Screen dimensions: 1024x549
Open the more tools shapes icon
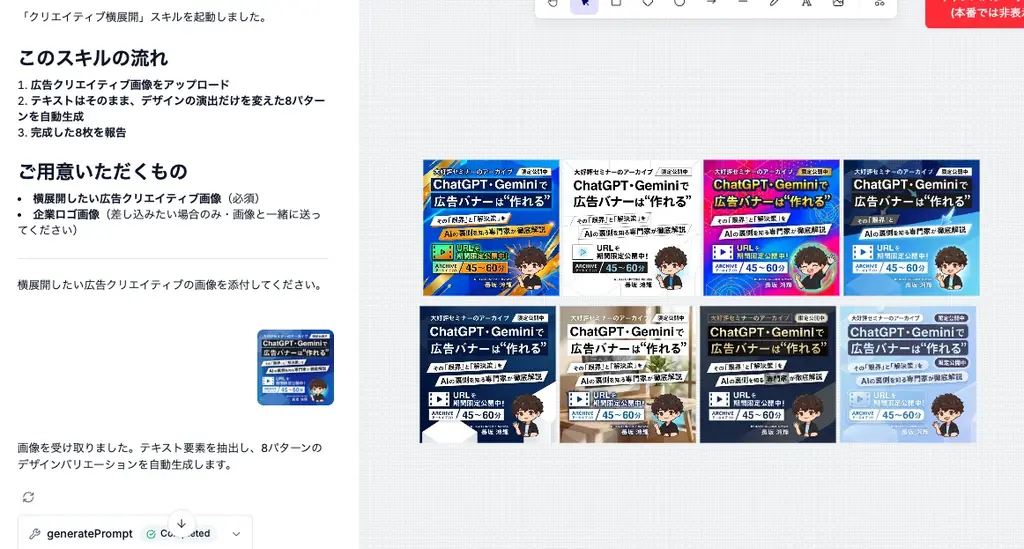coord(879,3)
